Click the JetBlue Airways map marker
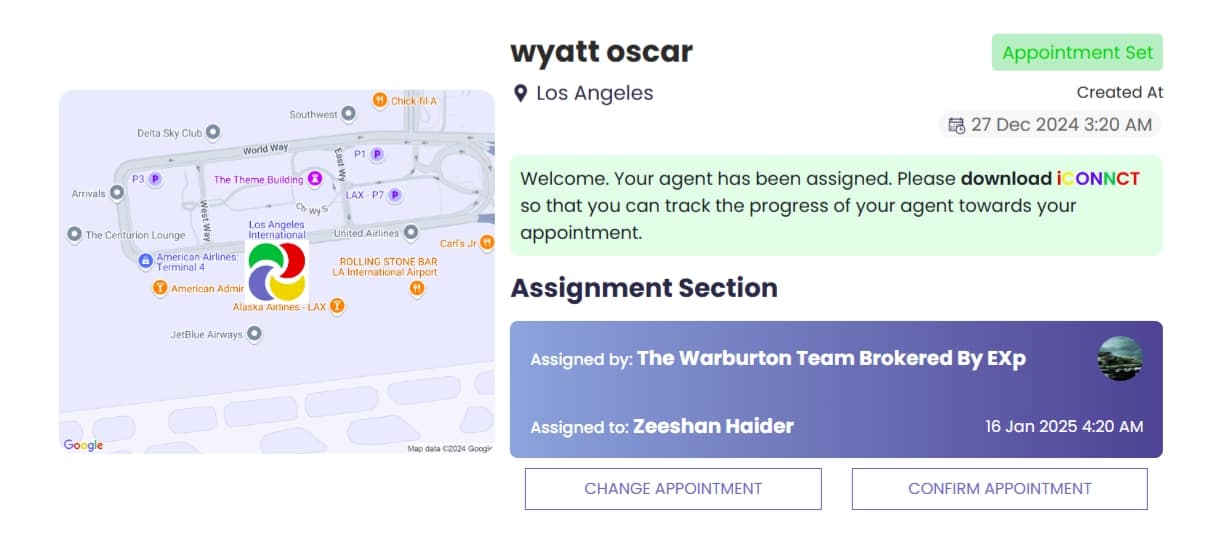 (x=254, y=334)
